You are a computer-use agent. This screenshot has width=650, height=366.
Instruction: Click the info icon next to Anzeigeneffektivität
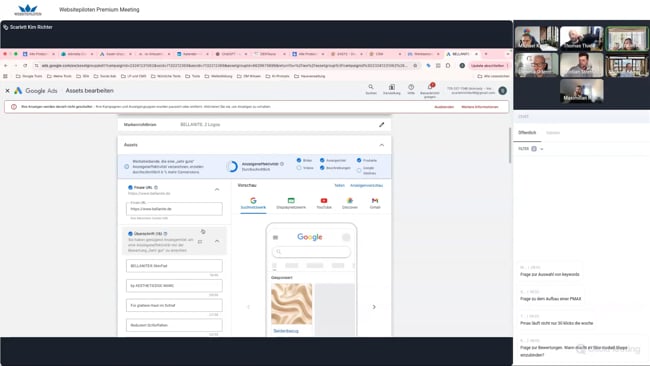(282, 164)
